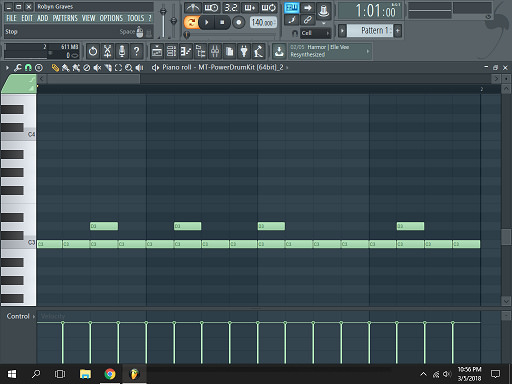The height and width of the screenshot is (384, 512).
Task: Open the browser view icon
Action: tap(201, 51)
